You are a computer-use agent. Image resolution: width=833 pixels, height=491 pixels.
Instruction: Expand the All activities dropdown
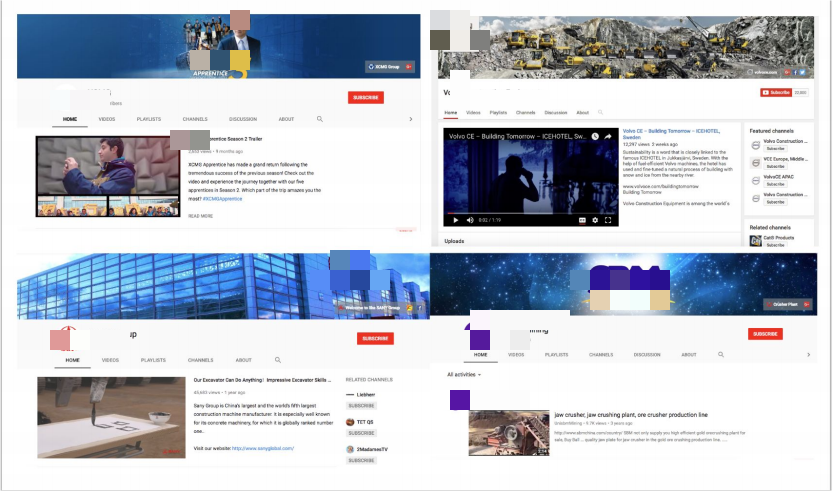(x=464, y=374)
